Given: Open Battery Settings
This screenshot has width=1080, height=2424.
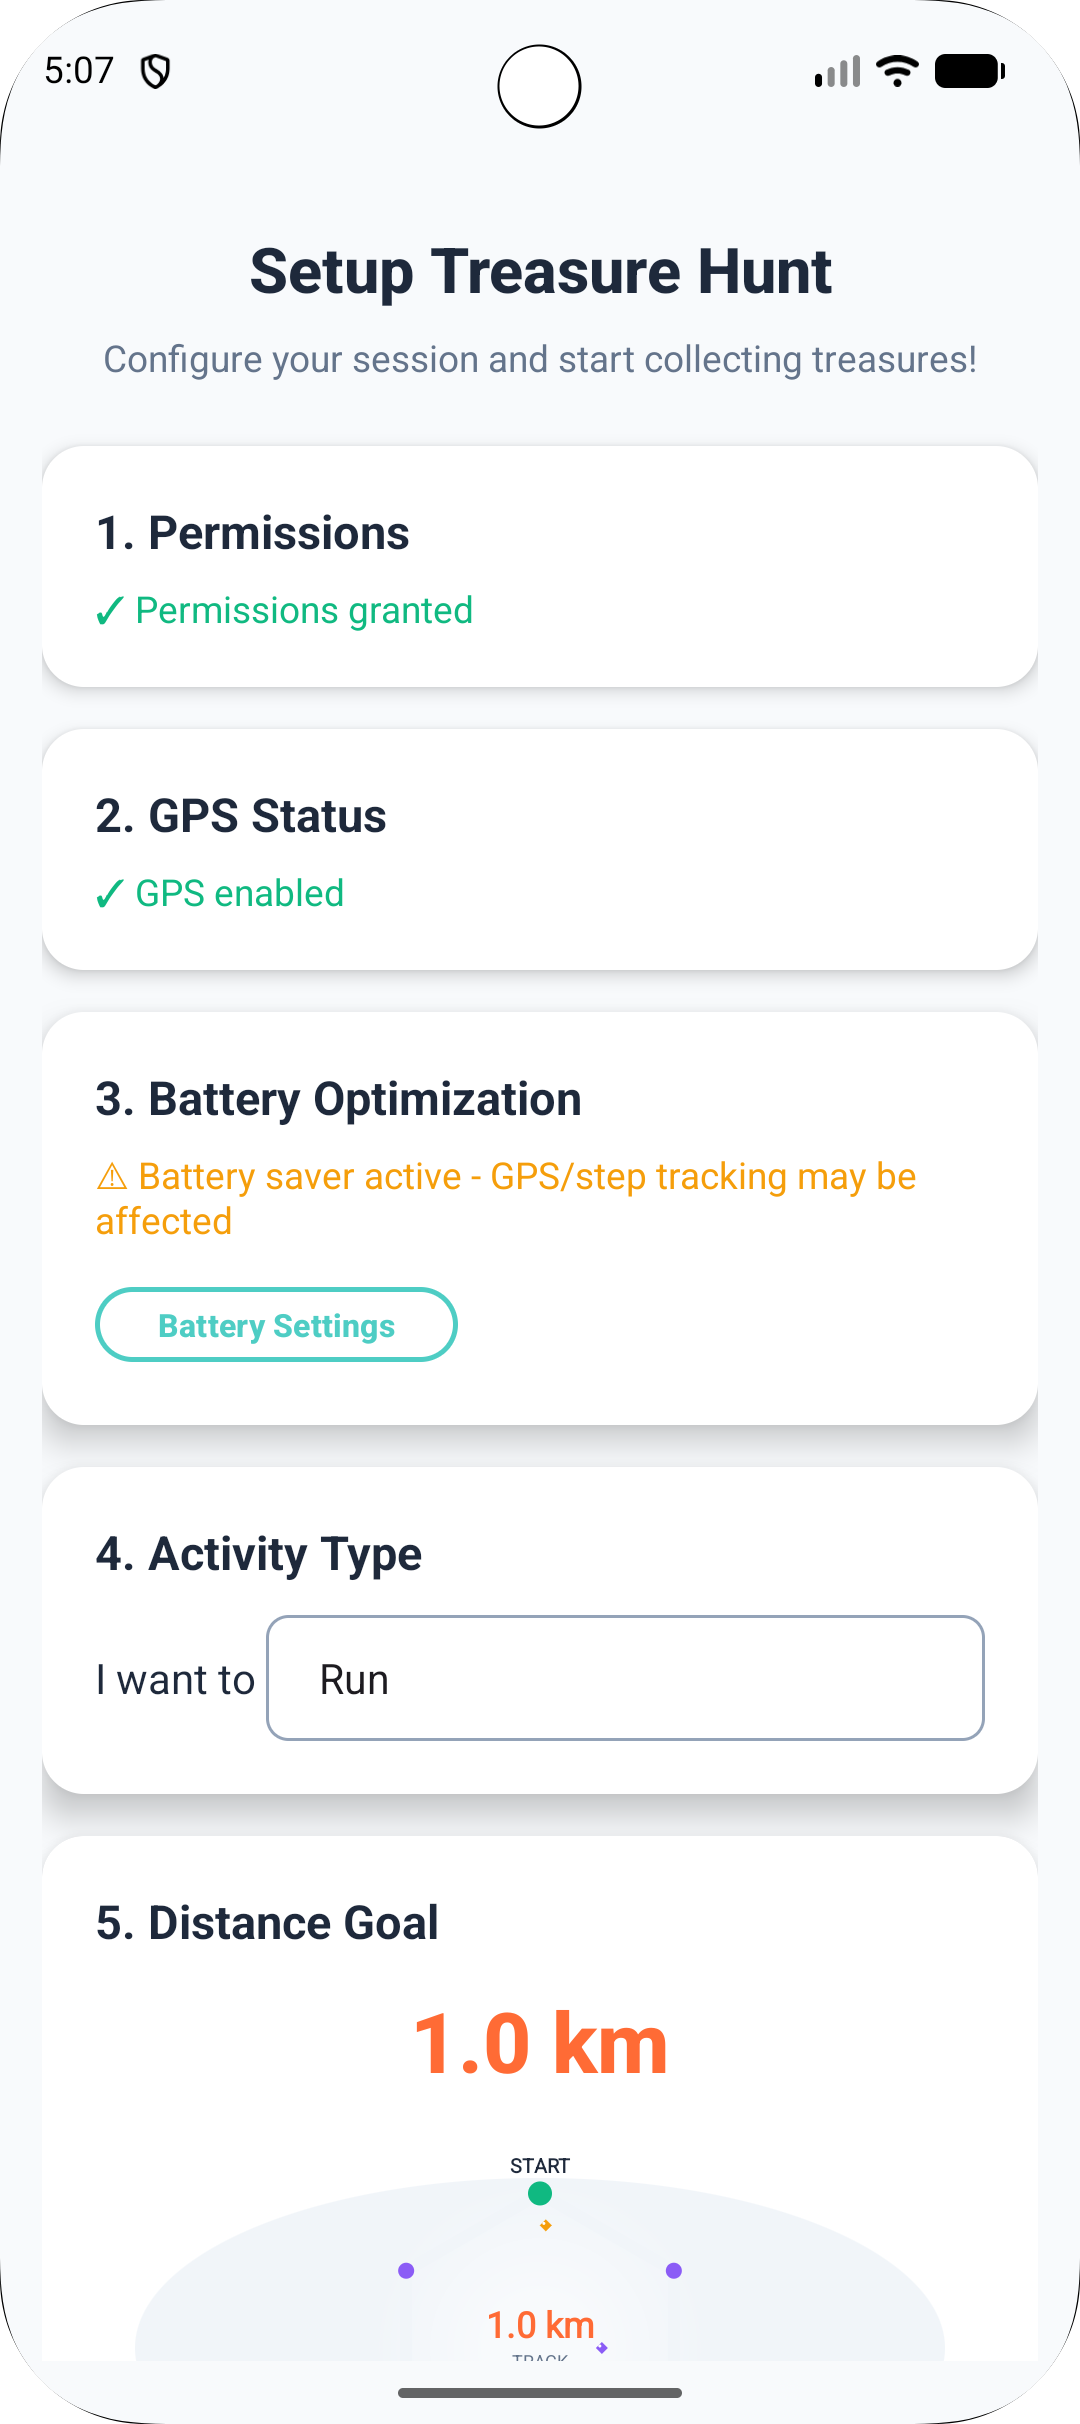Looking at the screenshot, I should (x=276, y=1325).
